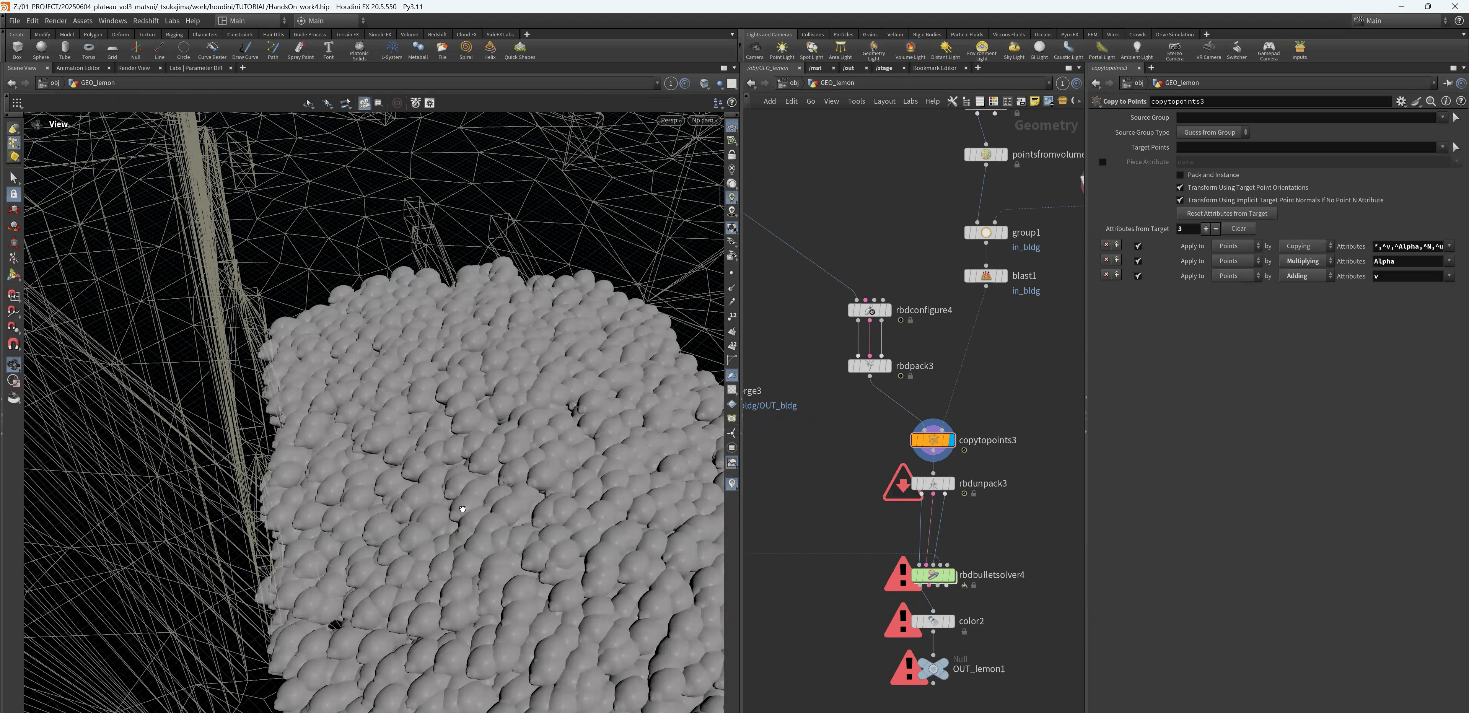1469x713 pixels.
Task: Create an L-System from the shelf
Action: 393,49
